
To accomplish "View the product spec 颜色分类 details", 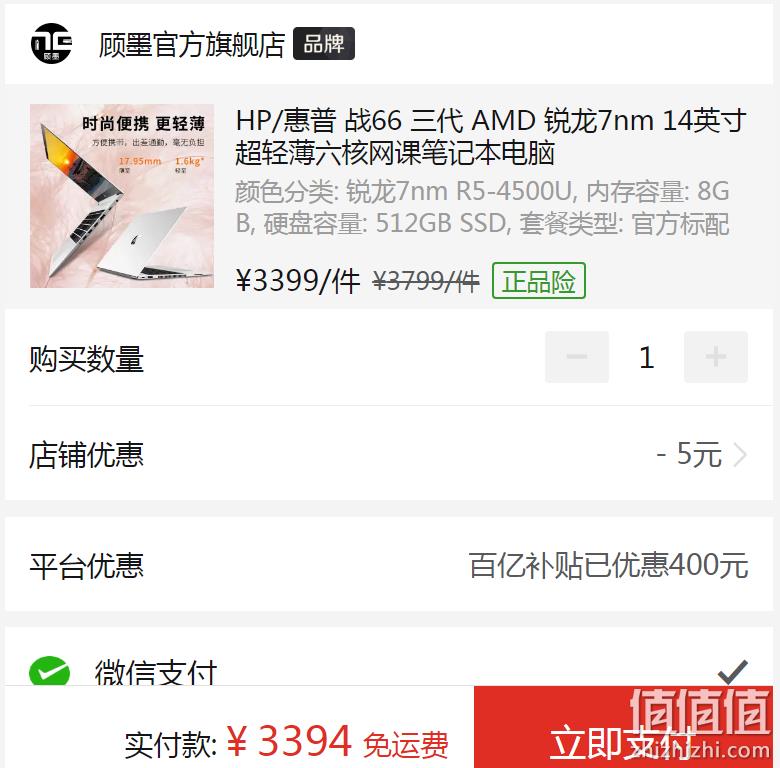I will (x=483, y=207).
